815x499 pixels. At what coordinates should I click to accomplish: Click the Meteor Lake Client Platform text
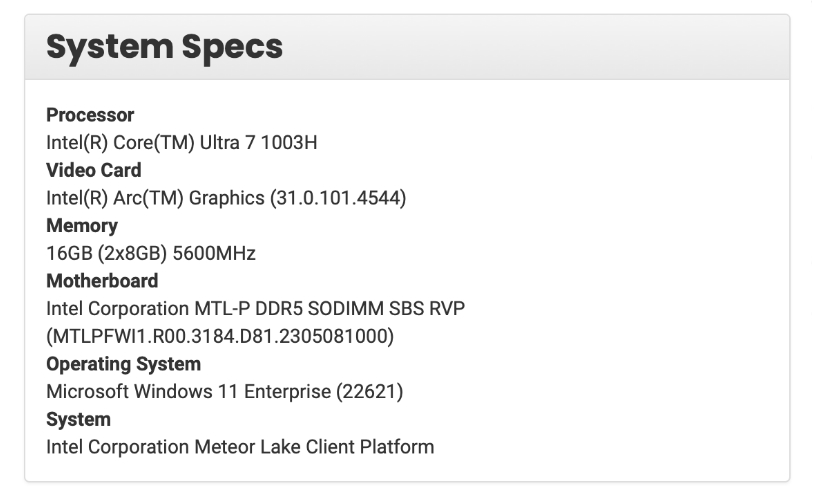[x=314, y=447]
